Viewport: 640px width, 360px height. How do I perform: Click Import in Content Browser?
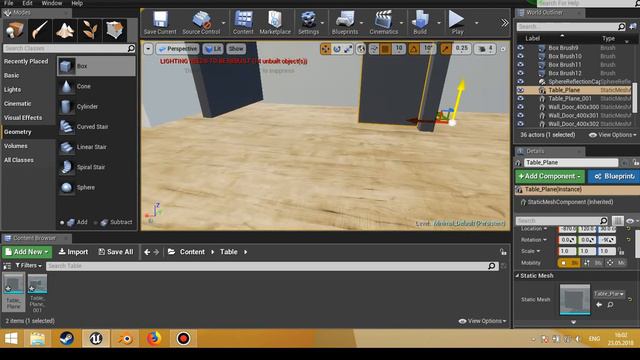pyautogui.click(x=73, y=252)
